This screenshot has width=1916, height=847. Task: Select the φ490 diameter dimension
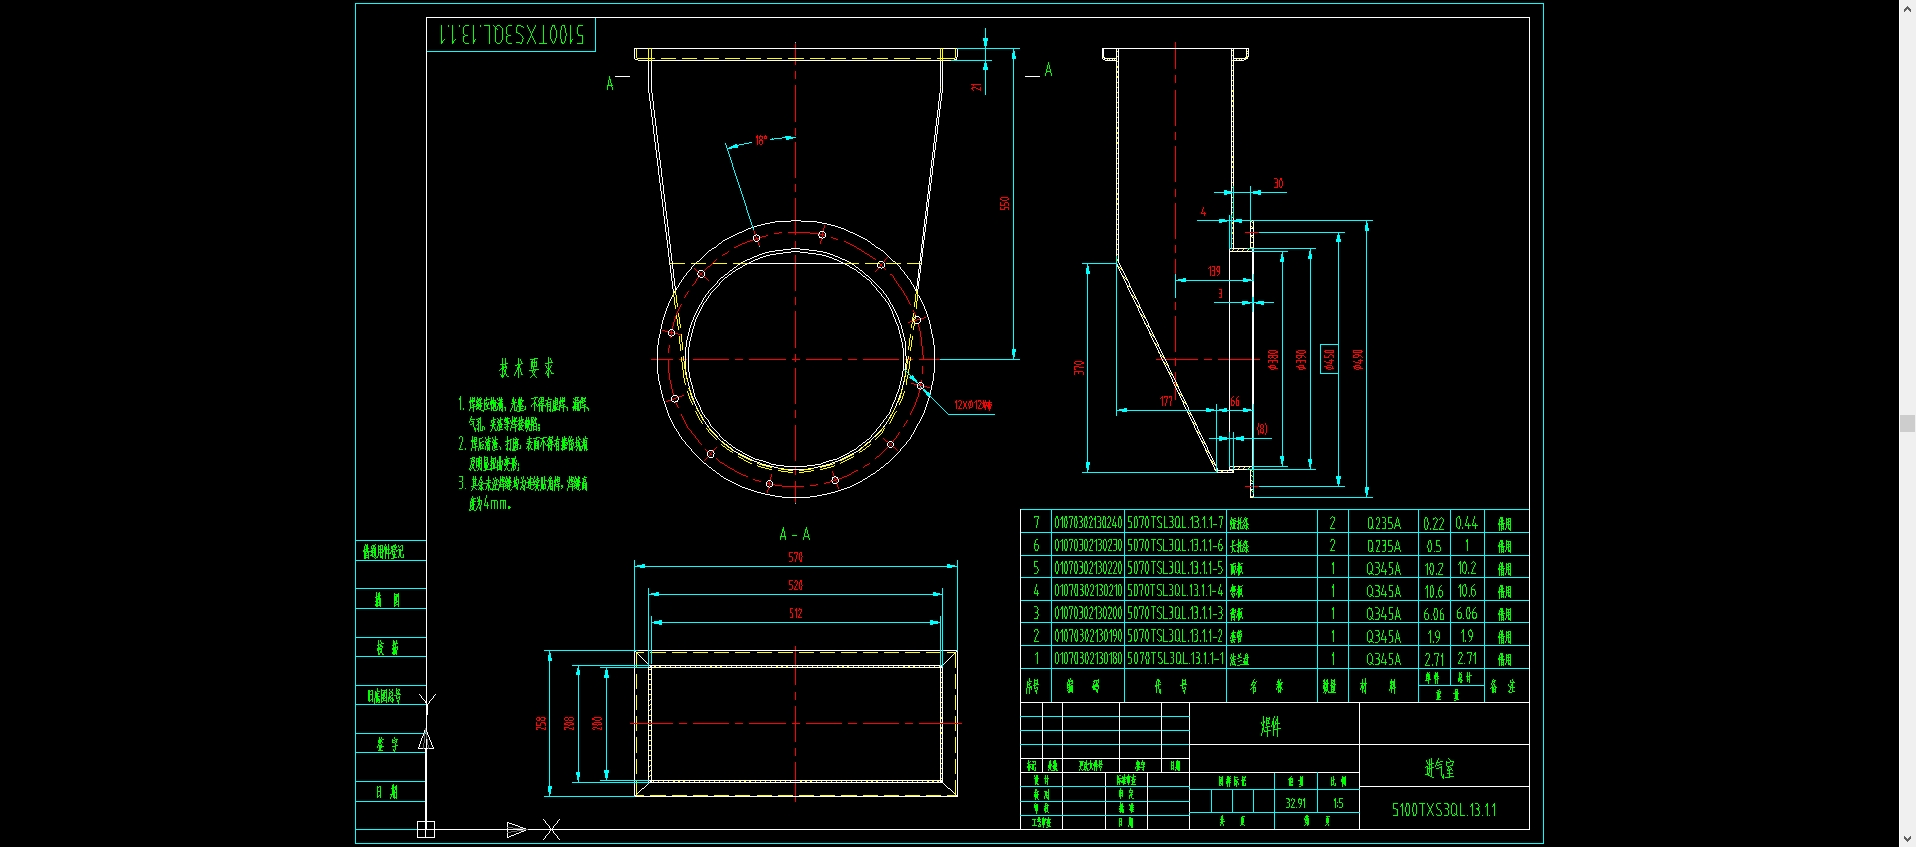click(1357, 360)
